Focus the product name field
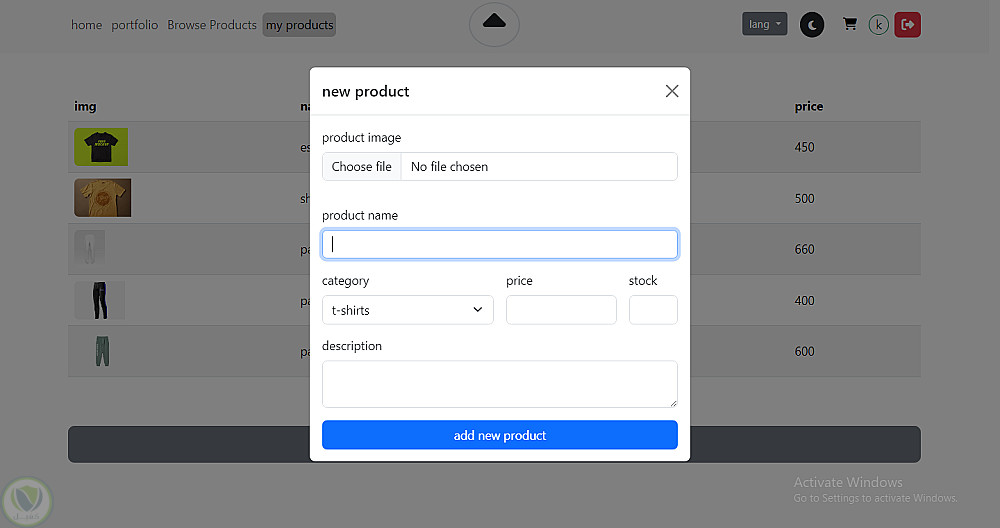Viewport: 1000px width, 528px height. [499, 244]
